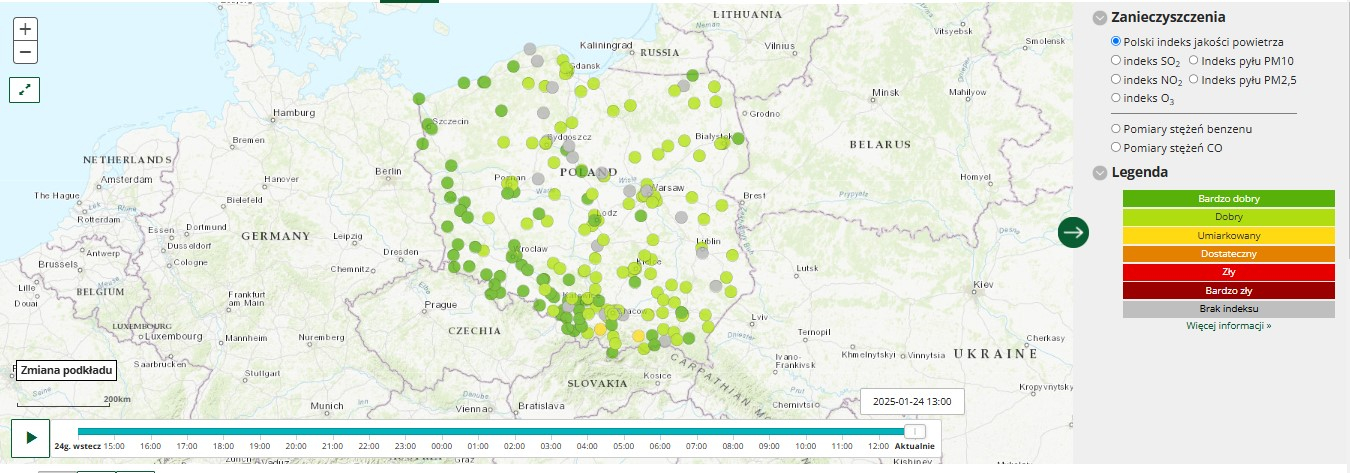Viewport: 1350px width, 473px height.
Task: Jump to 03:00 on the timeline
Action: 551,446
